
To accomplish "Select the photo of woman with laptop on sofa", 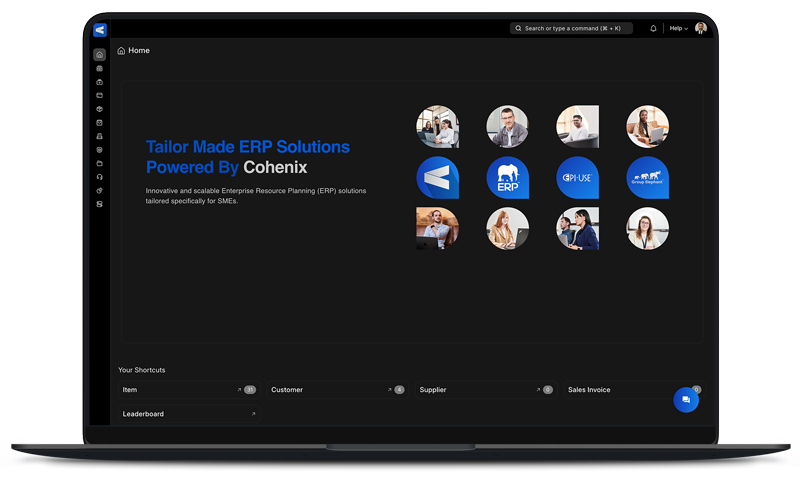I will (x=647, y=127).
